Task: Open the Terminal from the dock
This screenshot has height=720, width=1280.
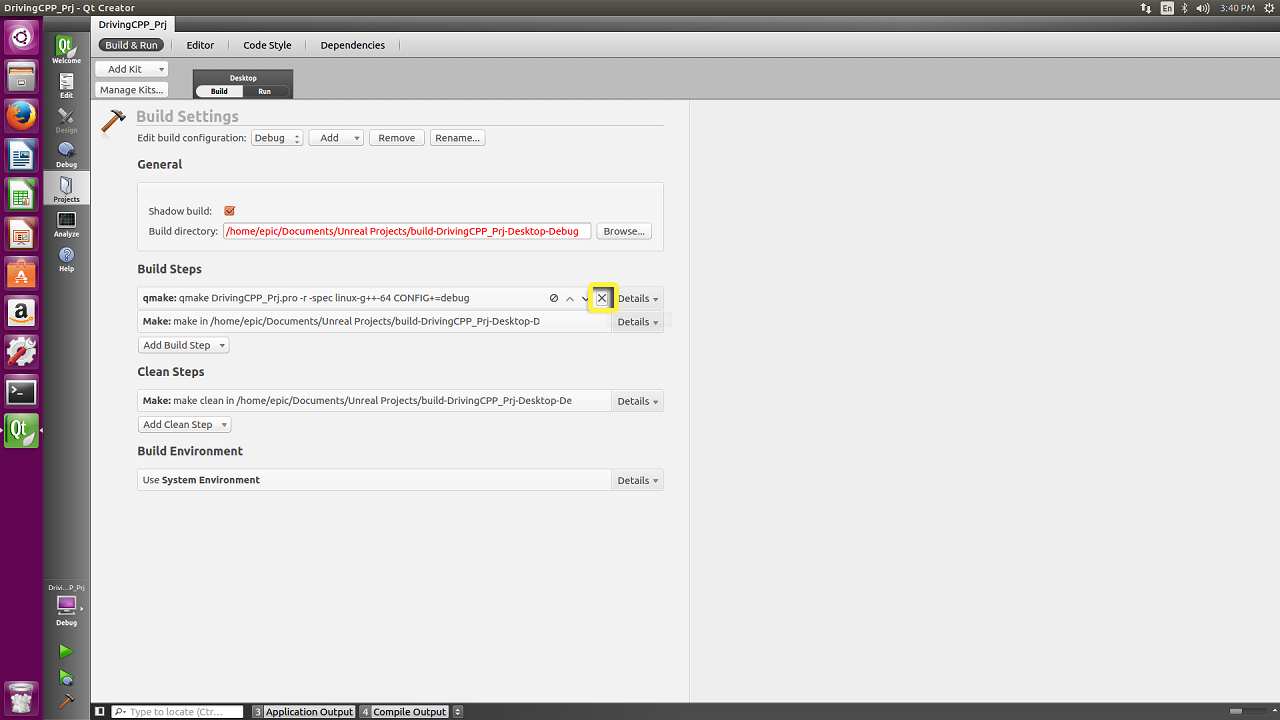Action: coord(21,392)
